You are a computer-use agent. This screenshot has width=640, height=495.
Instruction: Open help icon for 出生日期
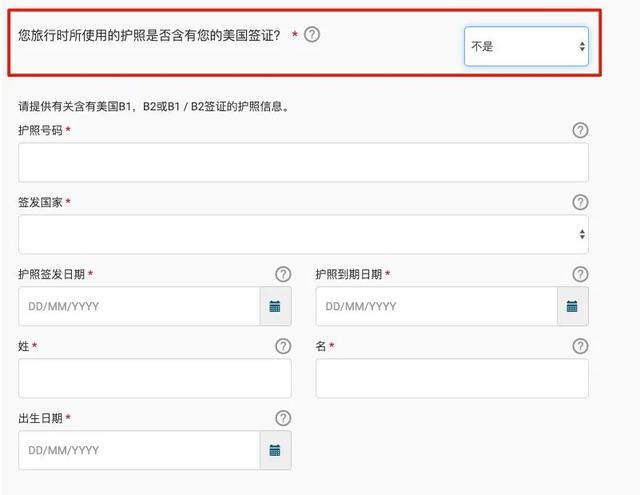283,418
